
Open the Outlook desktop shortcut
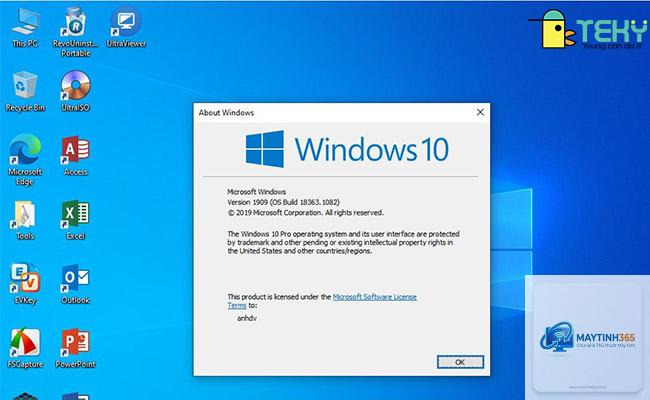[x=75, y=284]
